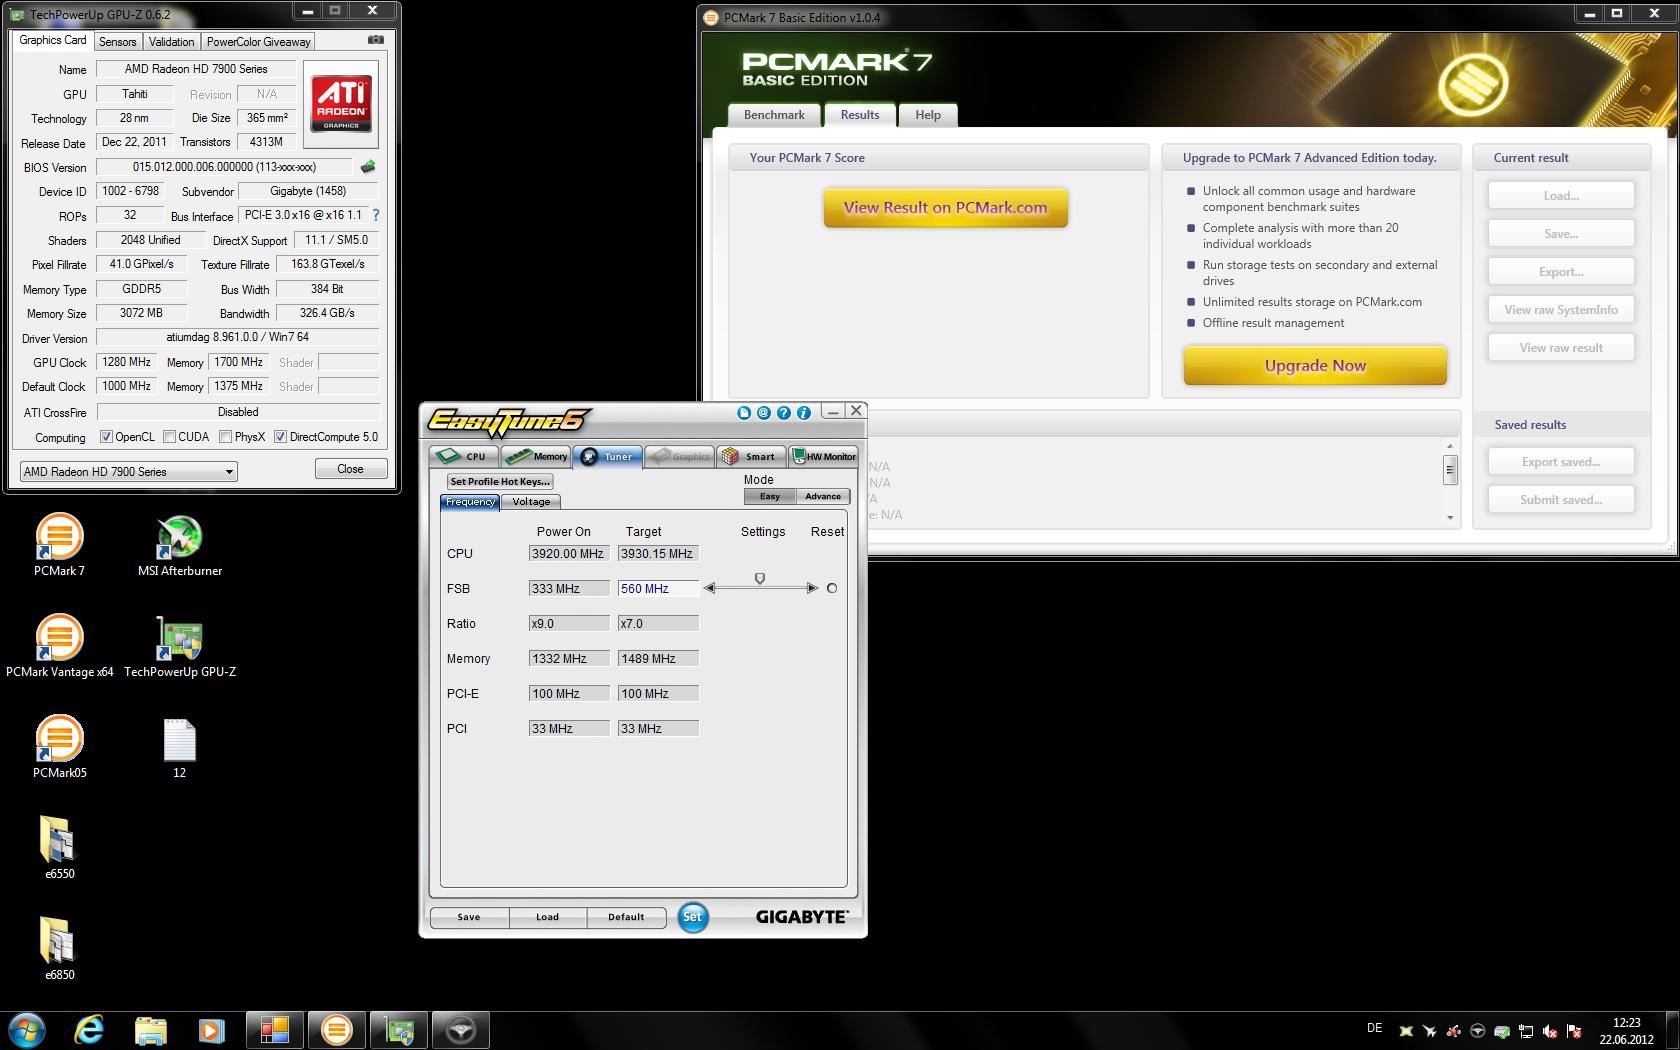Click Show Desktop strip beside the clock
The width and height of the screenshot is (1680, 1050).
(1672, 1030)
